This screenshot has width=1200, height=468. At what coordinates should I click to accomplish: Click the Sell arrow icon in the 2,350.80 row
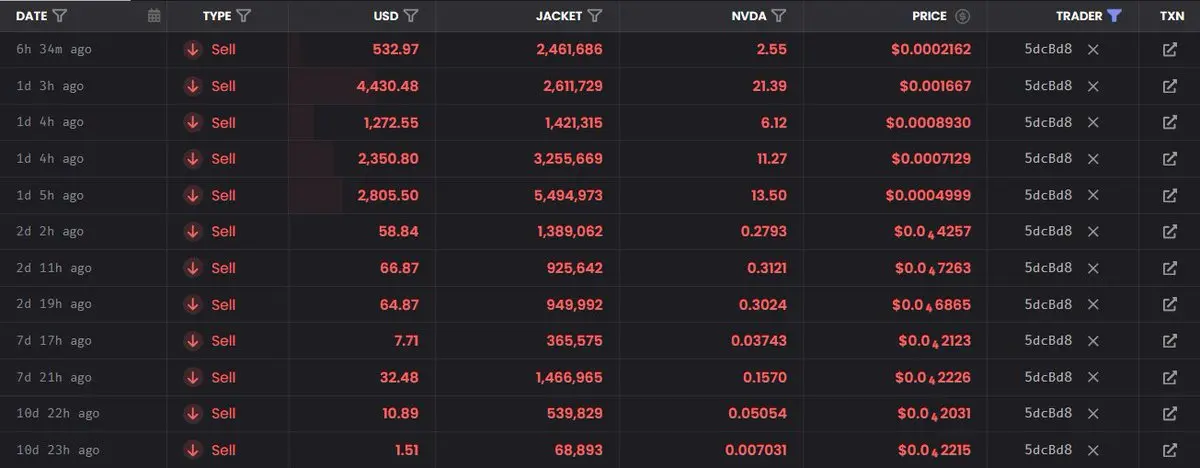[193, 158]
